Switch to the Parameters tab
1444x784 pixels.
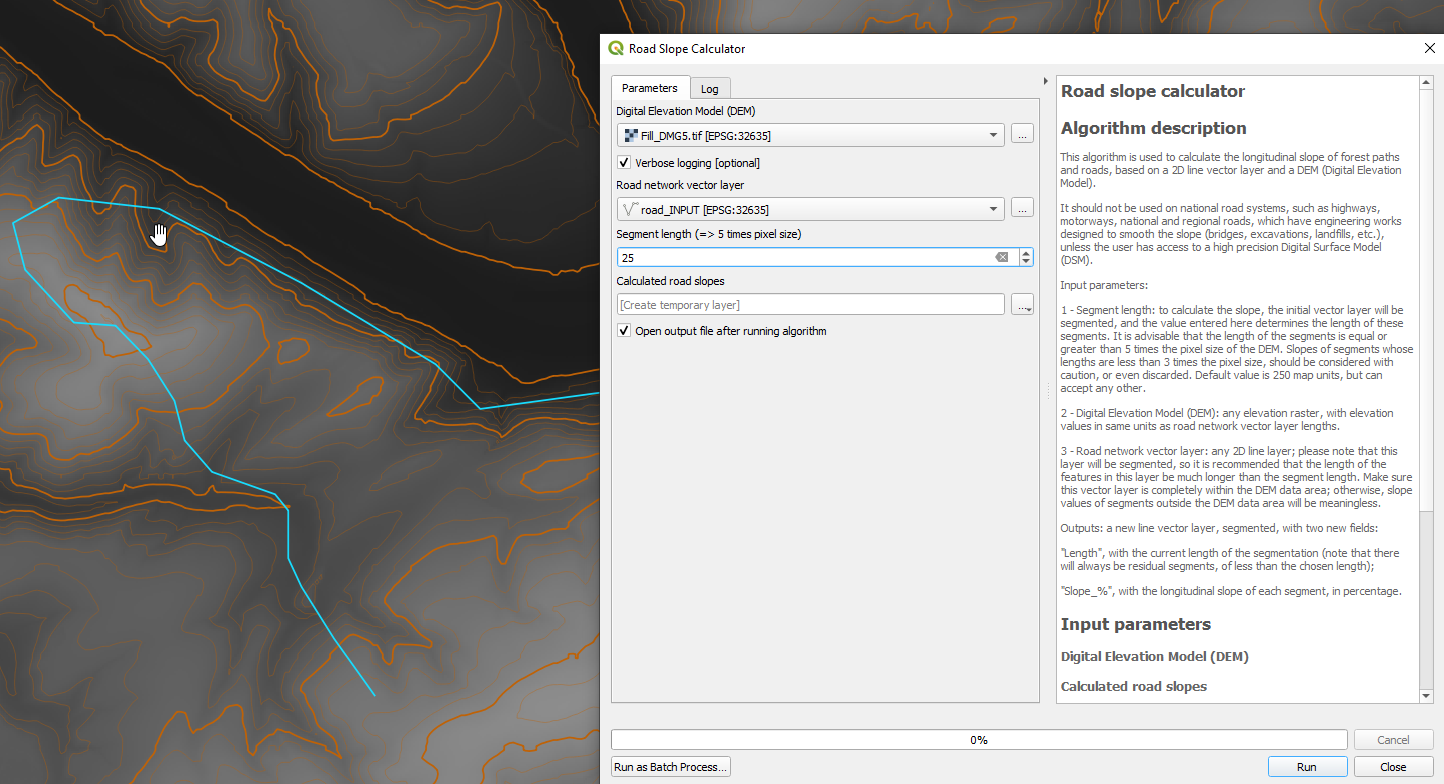650,88
